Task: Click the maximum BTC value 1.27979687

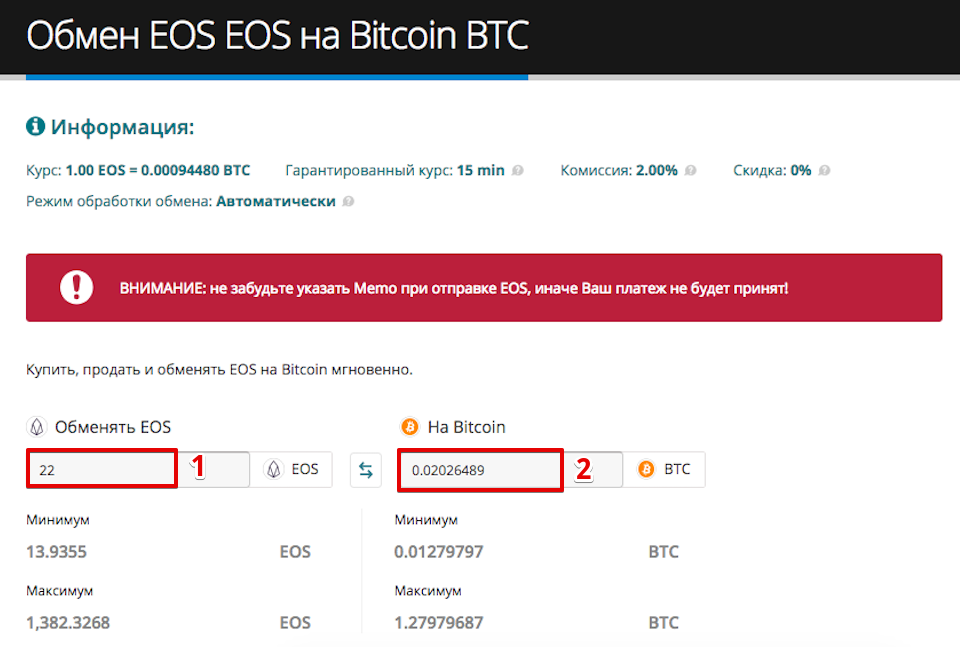Action: click(x=439, y=623)
